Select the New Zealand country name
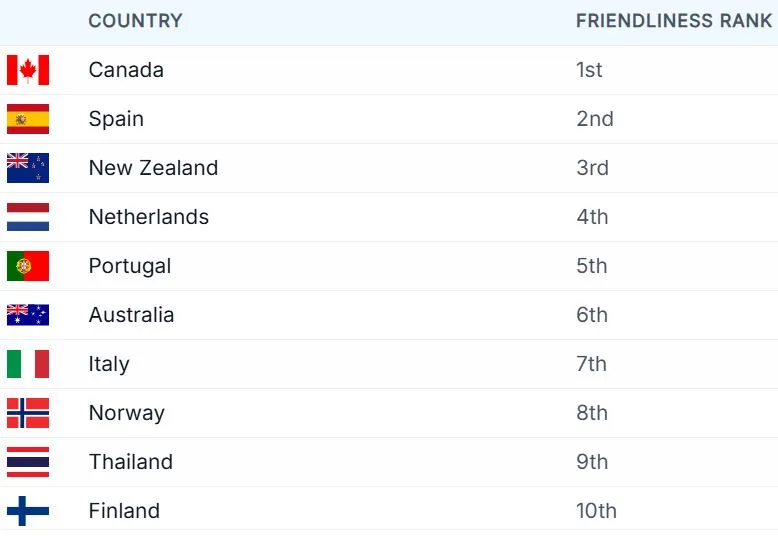This screenshot has width=778, height=540. pyautogui.click(x=153, y=168)
